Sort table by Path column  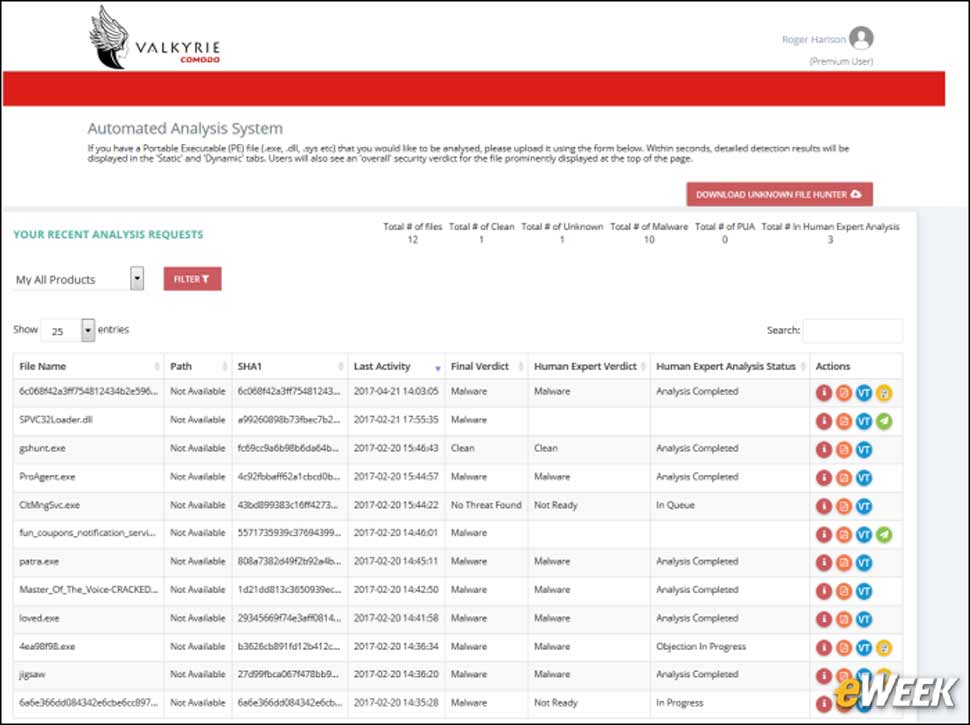[x=198, y=366]
